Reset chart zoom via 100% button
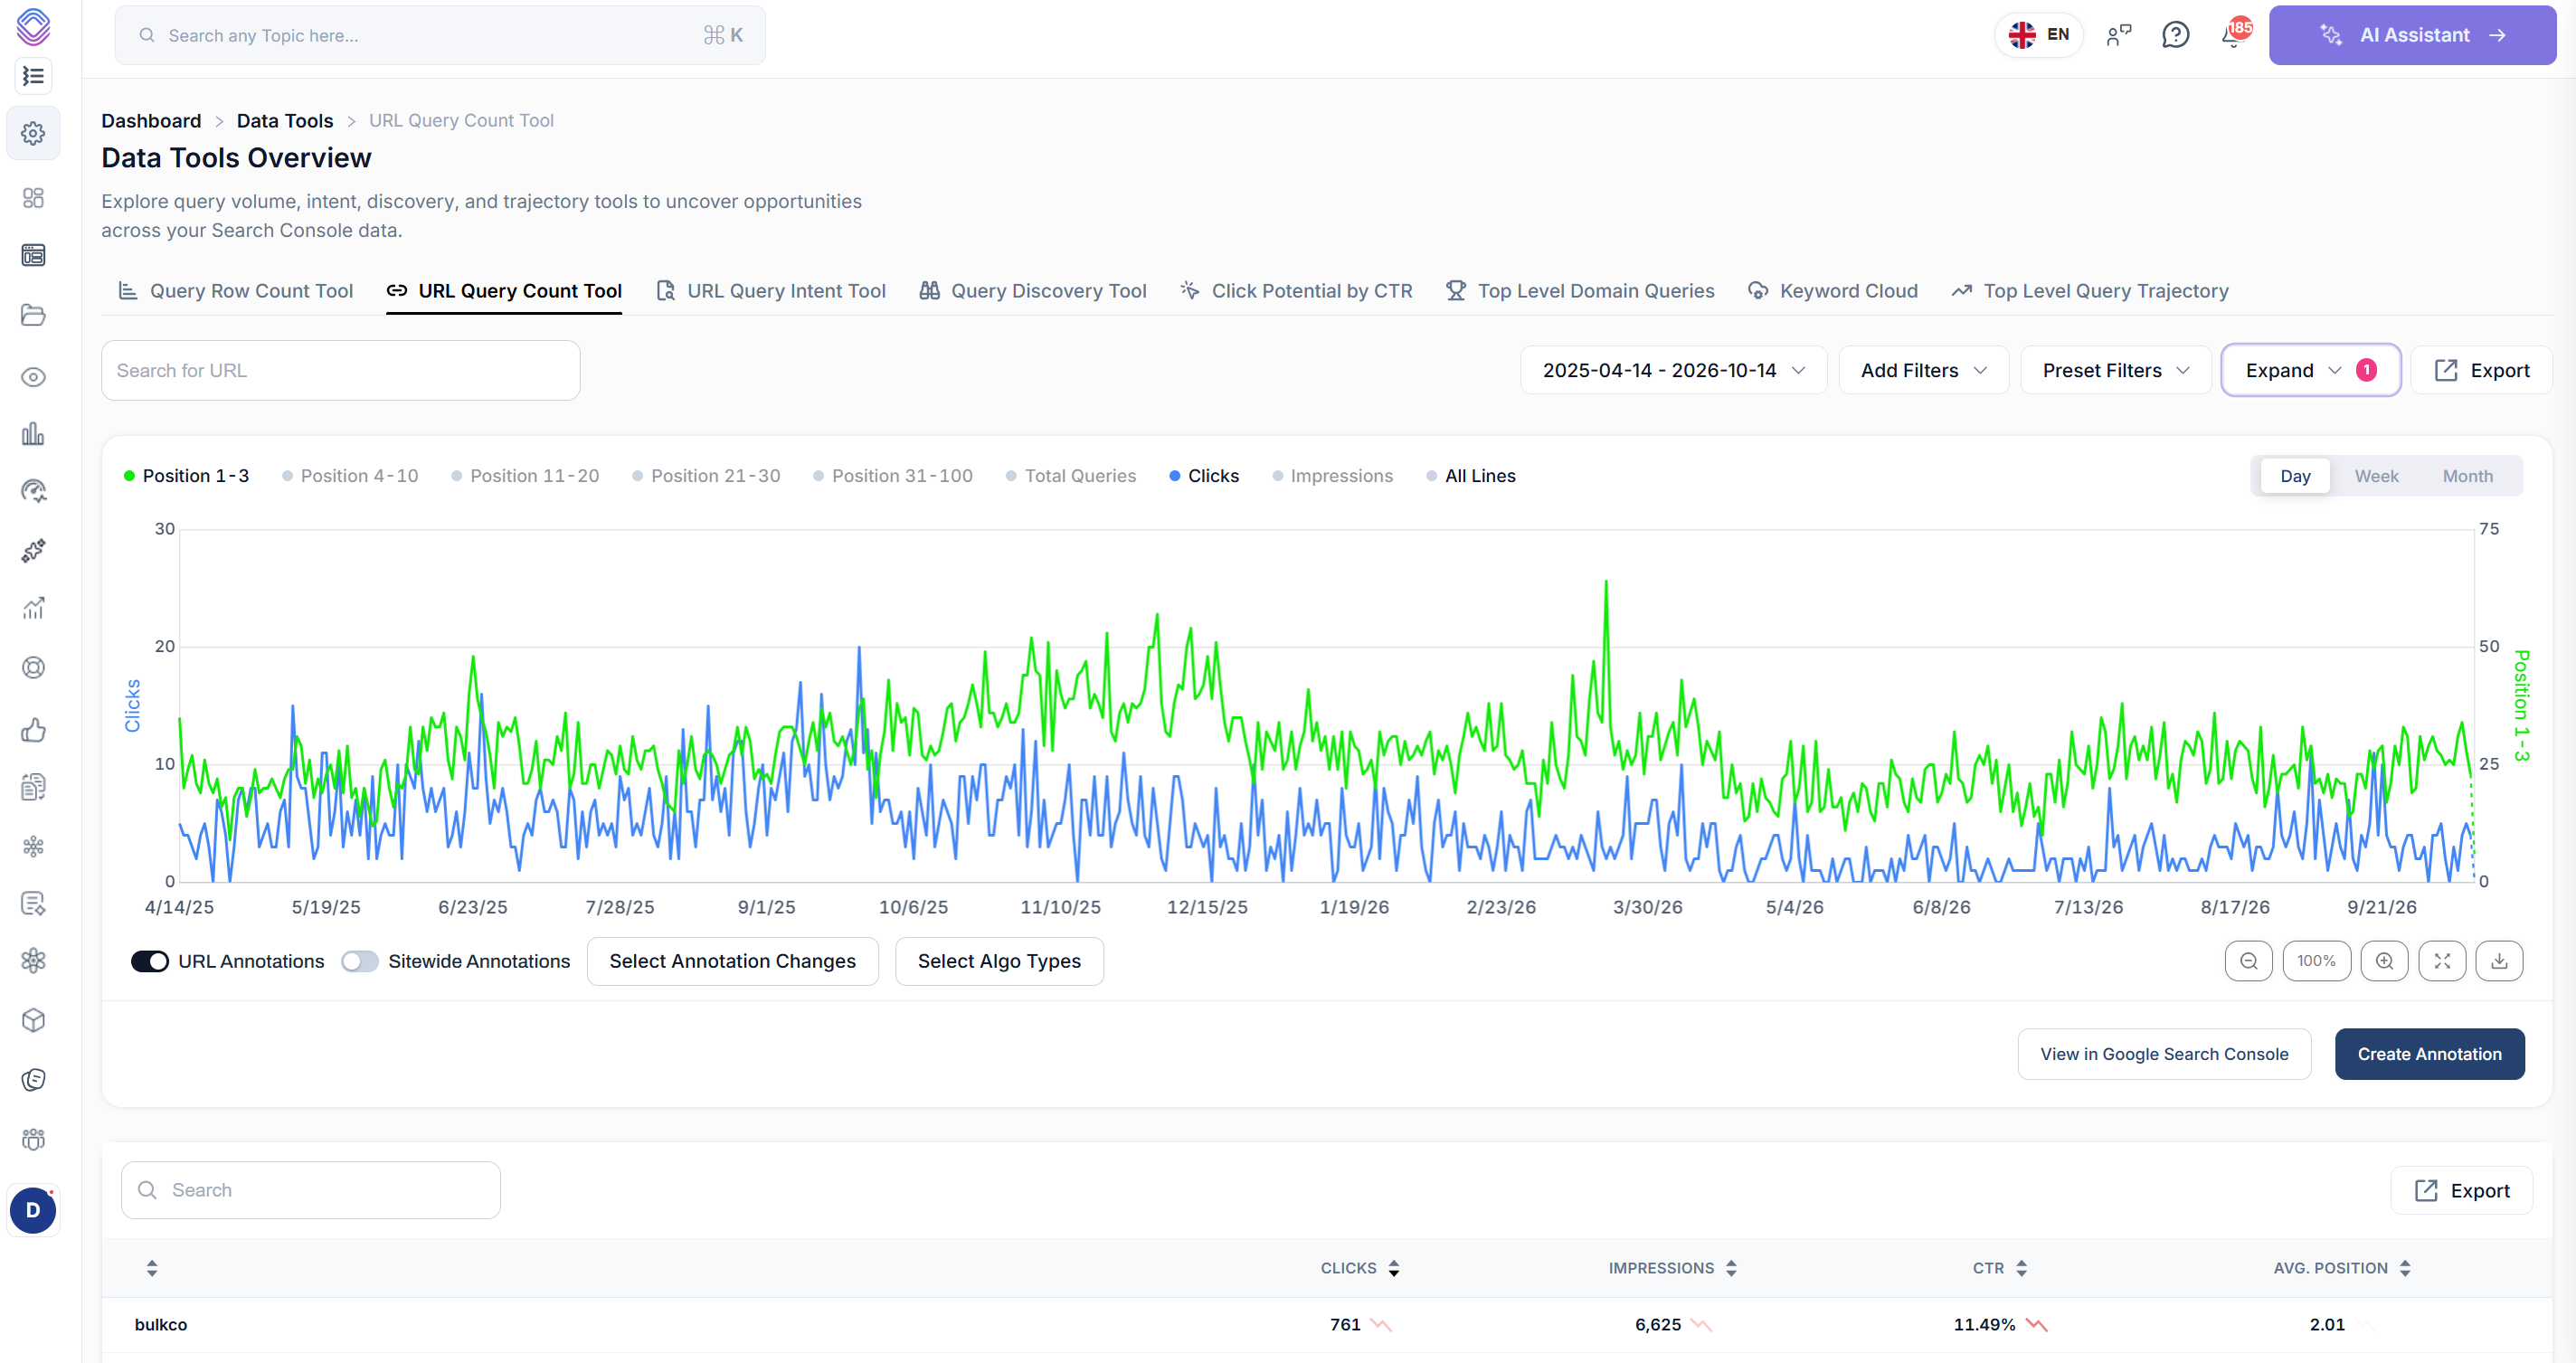 [2316, 961]
